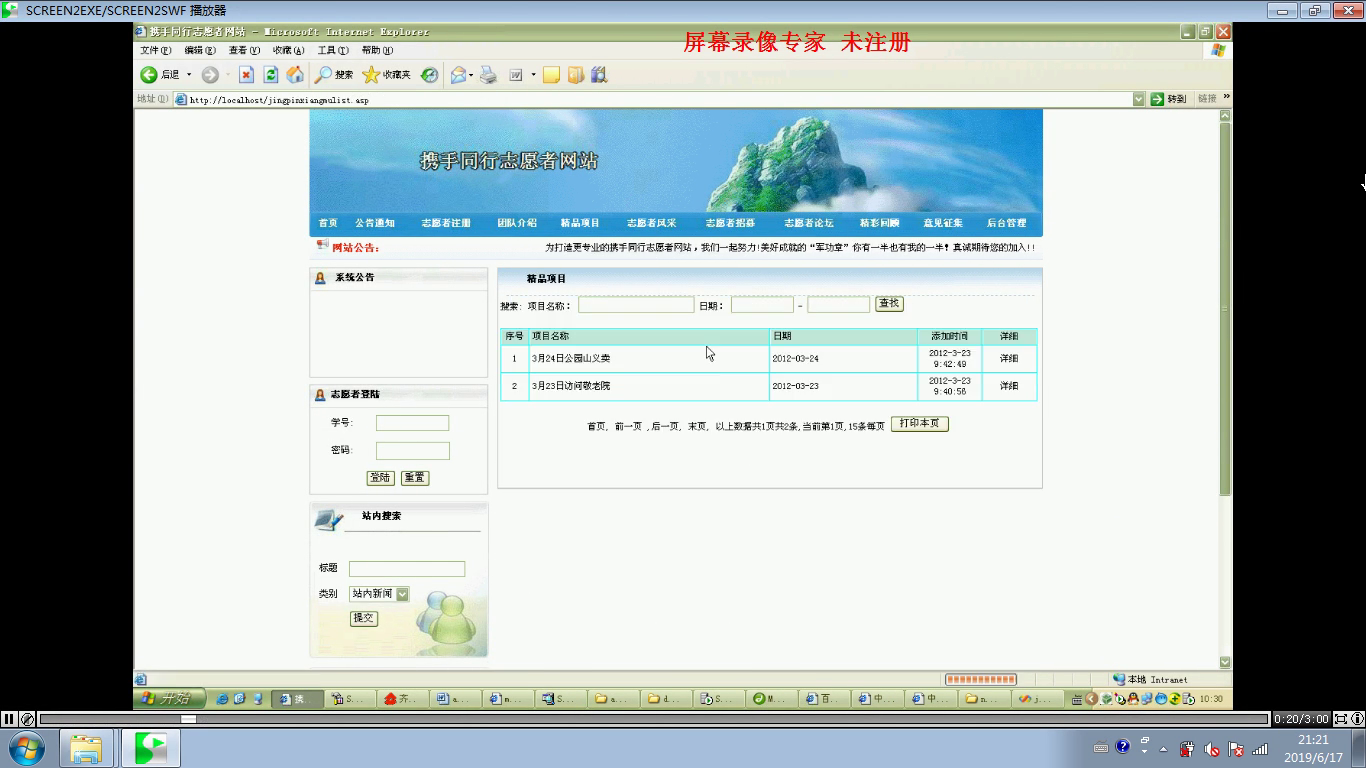Click the 标题 input in 站内搜索
This screenshot has height=768, width=1366.
pyautogui.click(x=407, y=569)
